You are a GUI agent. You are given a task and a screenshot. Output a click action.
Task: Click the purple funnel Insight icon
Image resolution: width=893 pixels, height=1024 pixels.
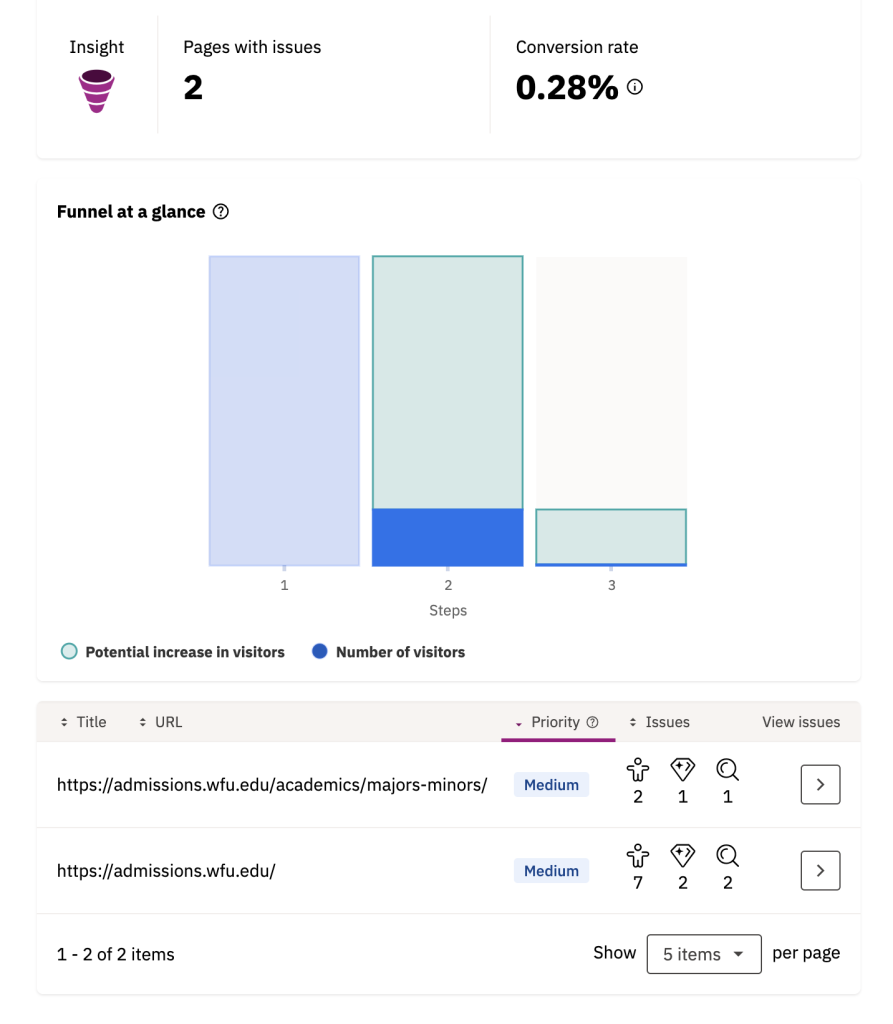97,91
